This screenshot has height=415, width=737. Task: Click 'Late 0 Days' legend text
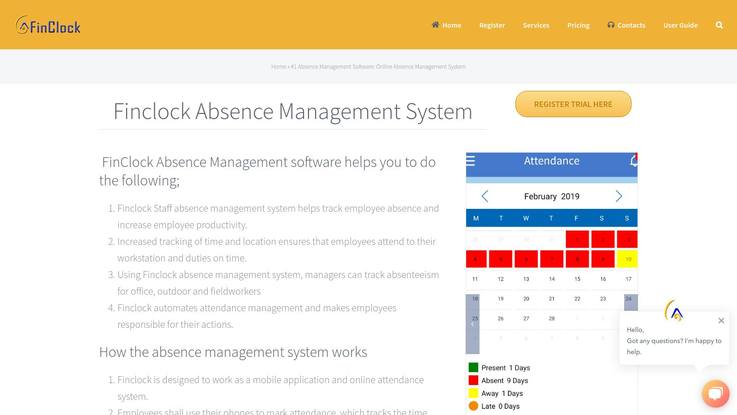[500, 406]
